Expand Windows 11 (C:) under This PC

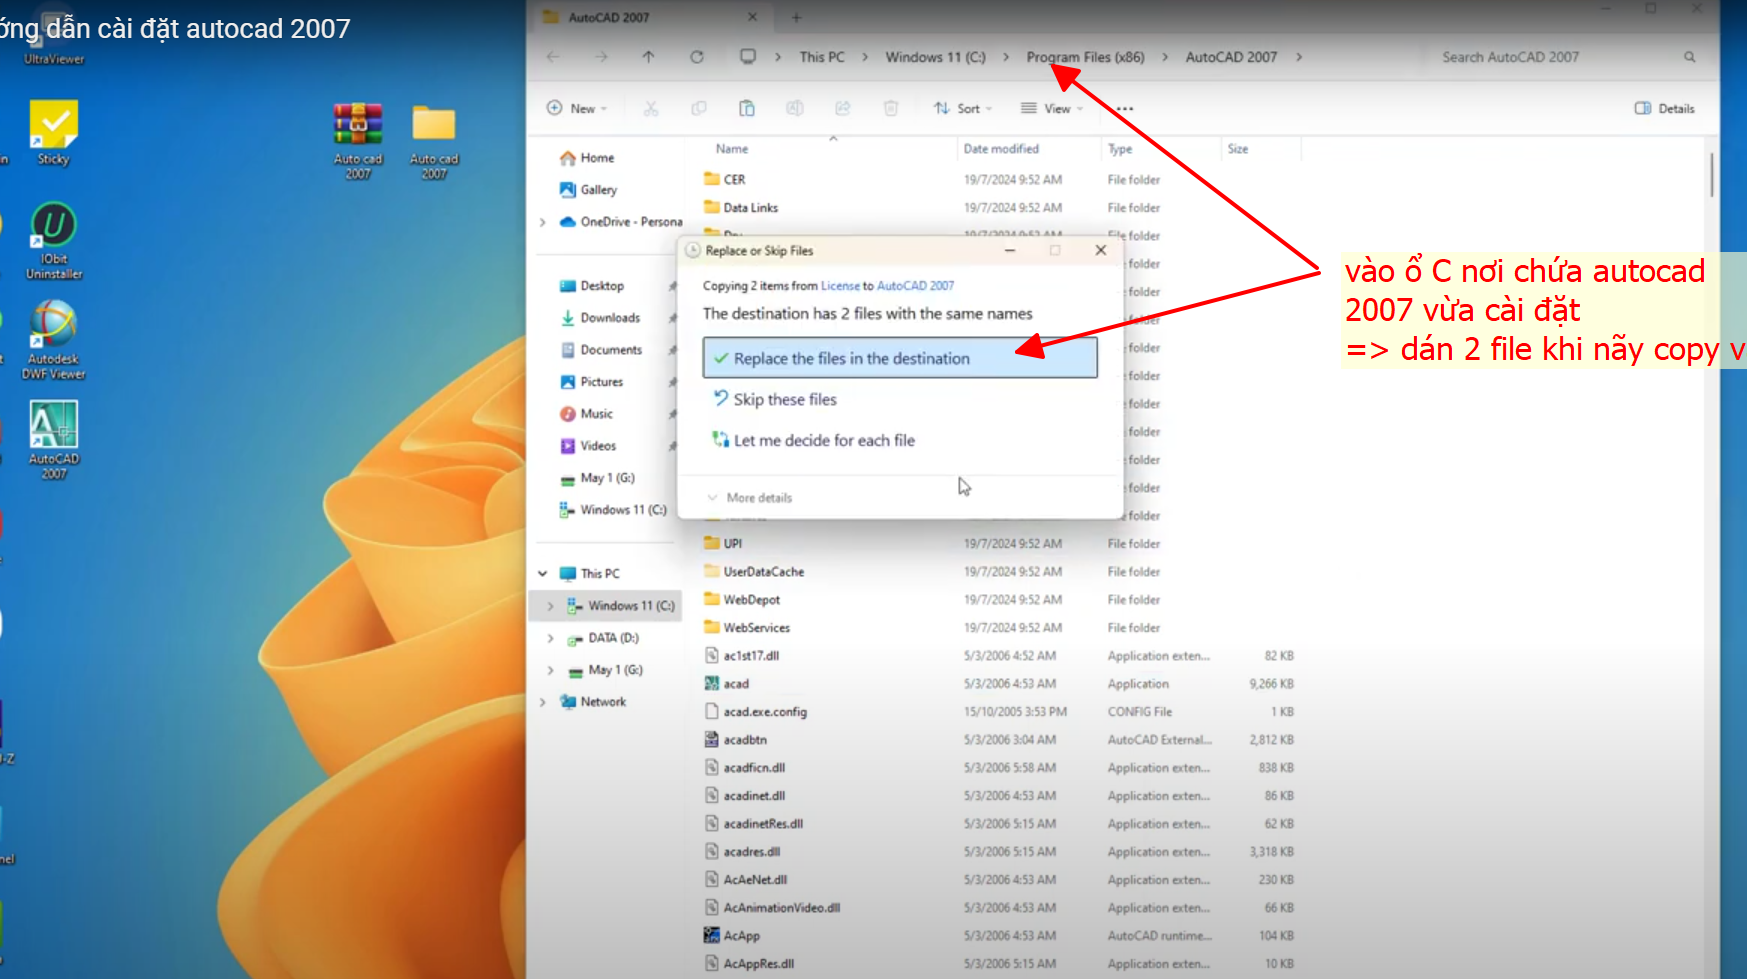coord(550,606)
